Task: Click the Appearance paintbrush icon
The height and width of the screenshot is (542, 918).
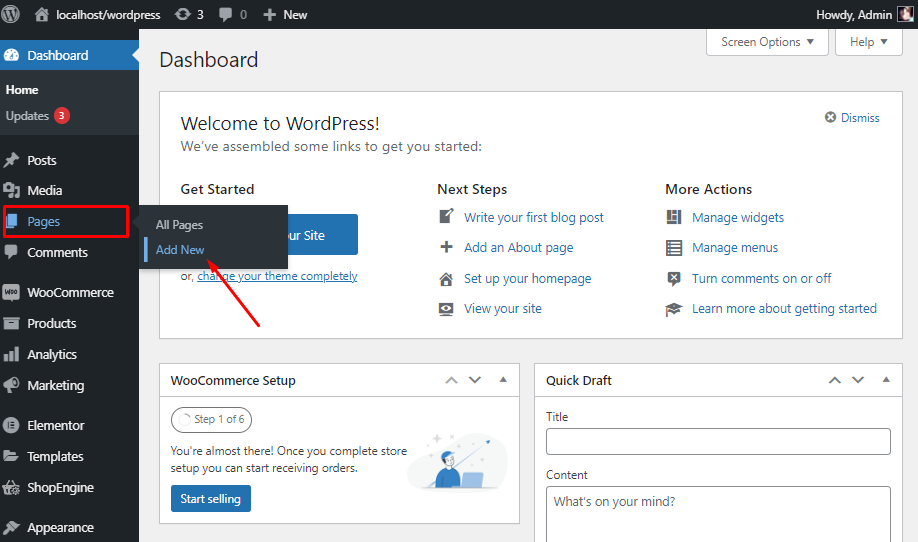Action: (11, 527)
